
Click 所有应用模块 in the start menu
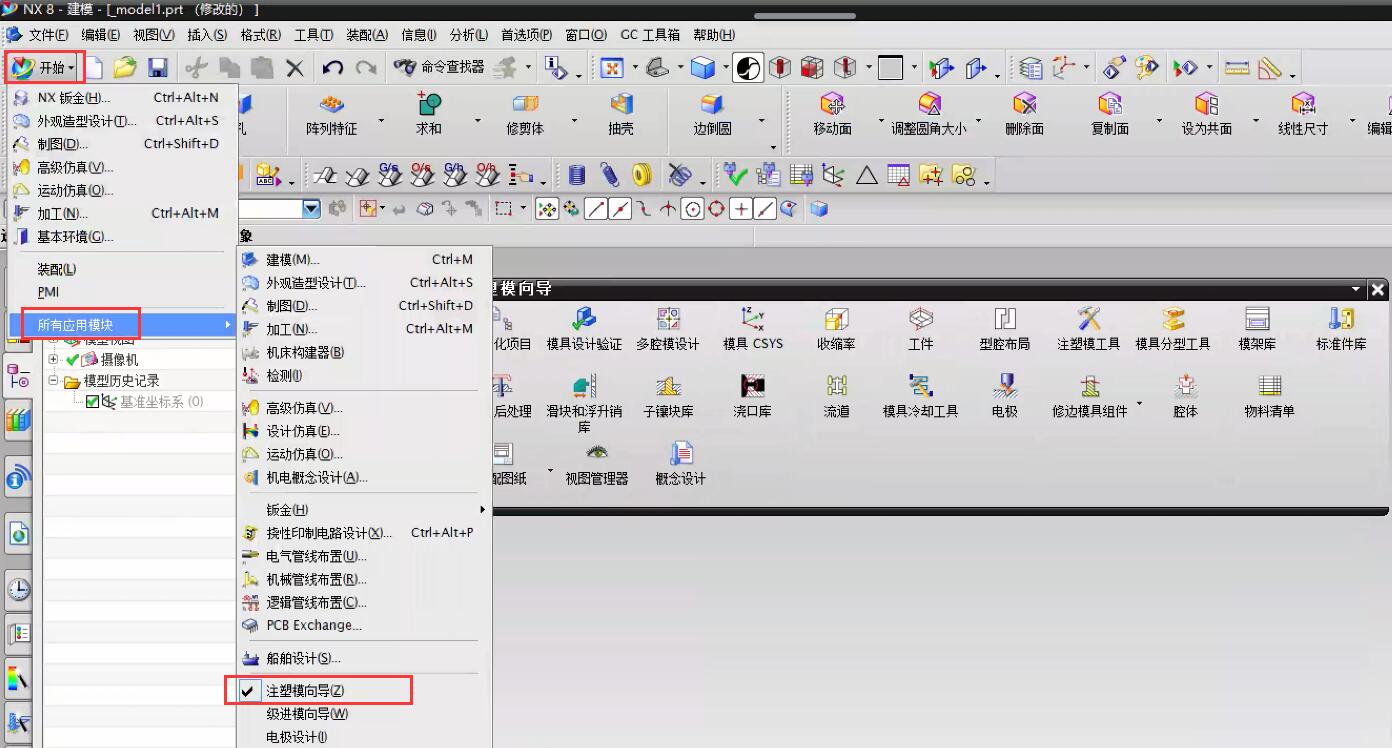(75, 325)
